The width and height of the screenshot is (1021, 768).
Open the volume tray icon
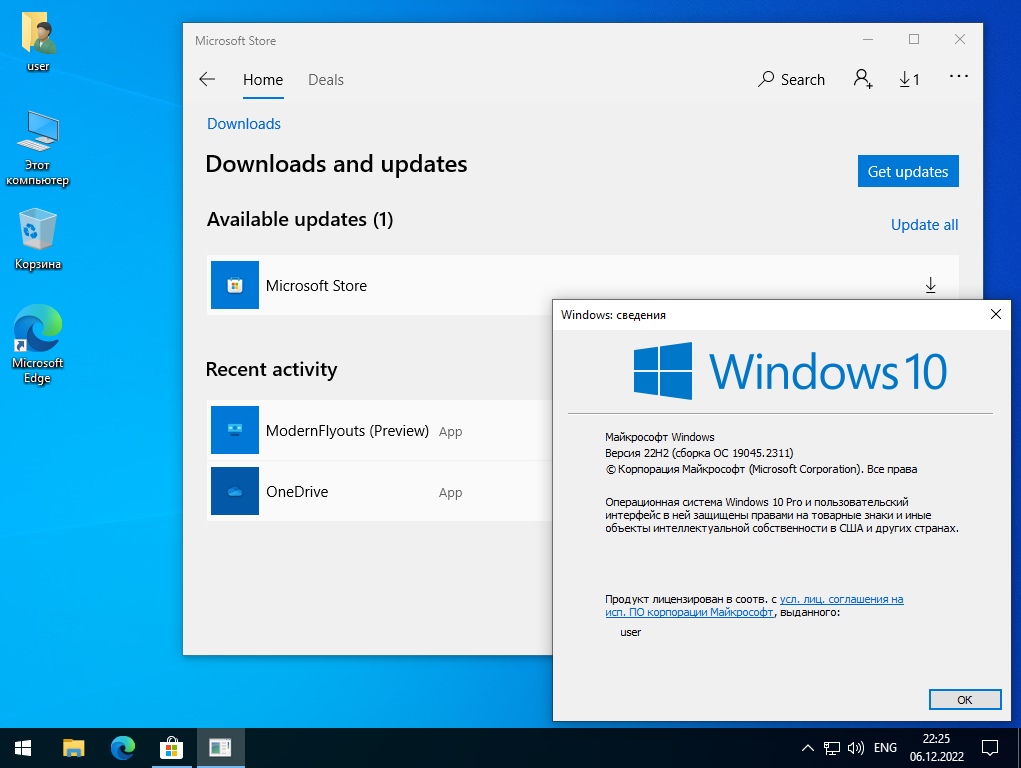coord(856,748)
